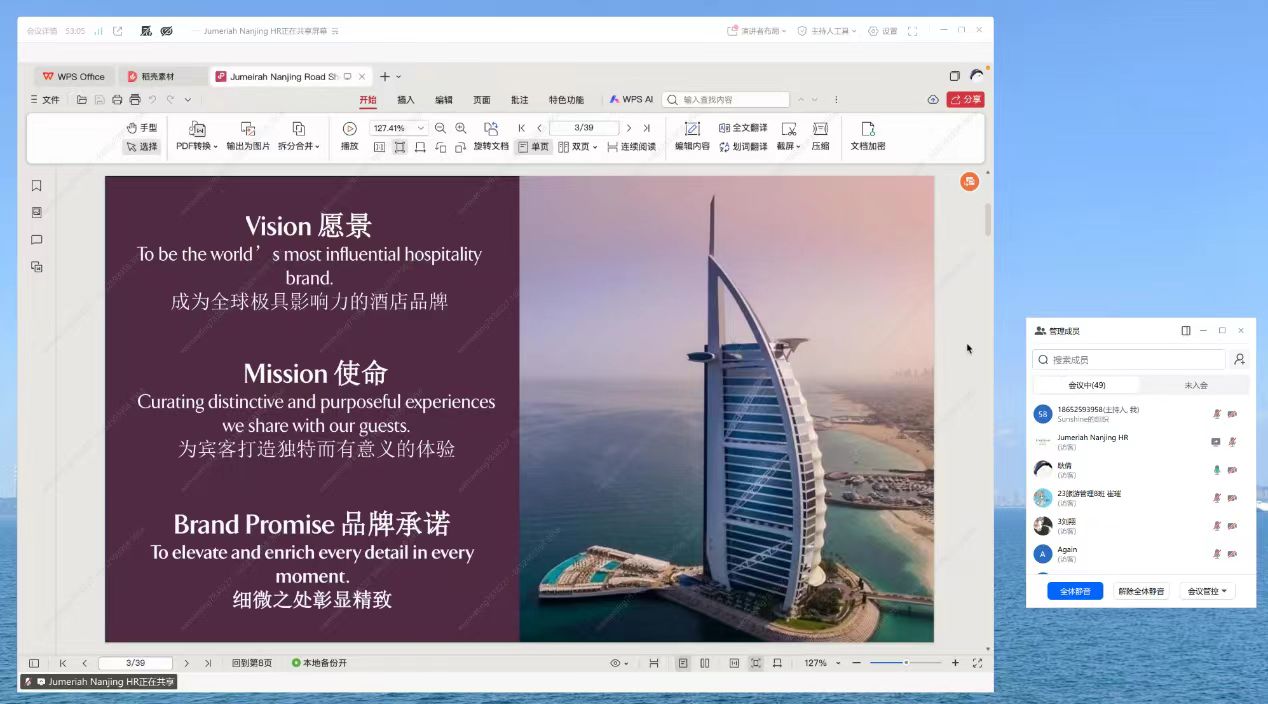This screenshot has width=1268, height=704.
Task: Toggle camera for member Again
Action: [1233, 553]
